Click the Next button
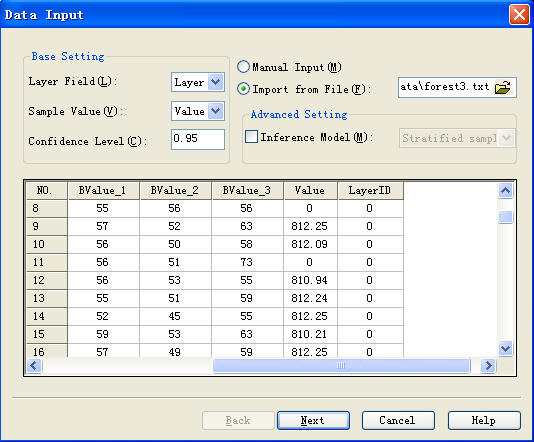Image resolution: width=534 pixels, height=442 pixels. [x=313, y=421]
